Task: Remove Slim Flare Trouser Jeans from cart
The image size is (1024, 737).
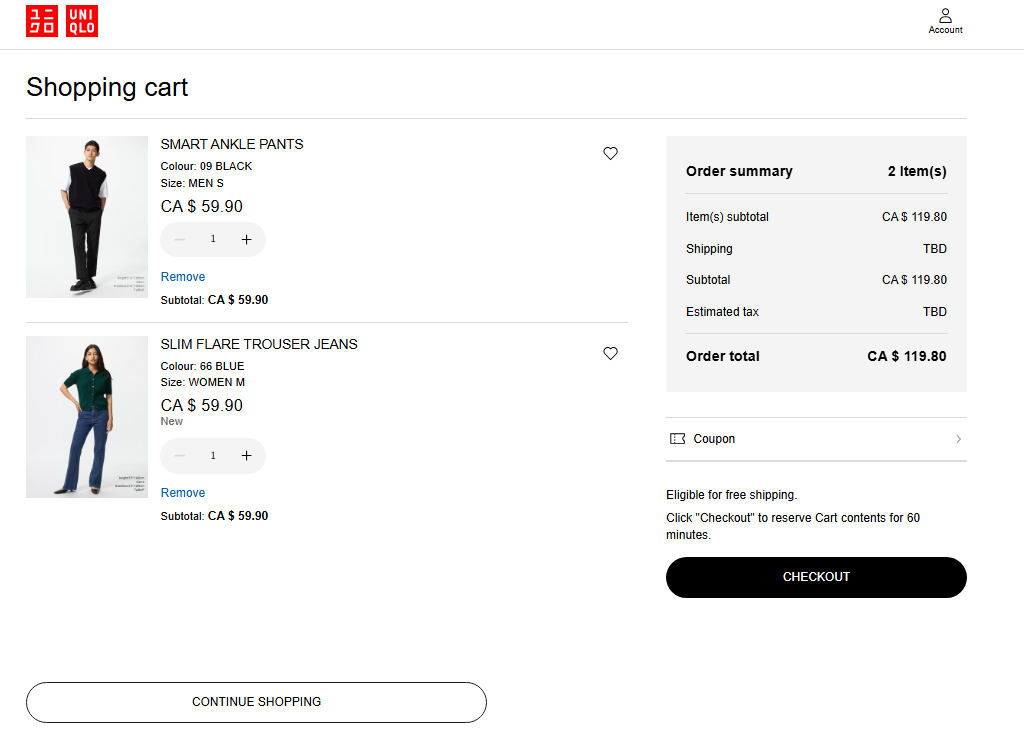Action: coord(183,493)
